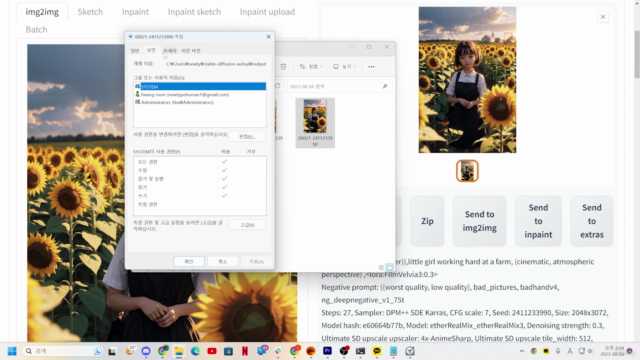Viewport: 640px width, 360px height.
Task: Switch to the 일반 tab in properties dialog
Action: click(135, 51)
